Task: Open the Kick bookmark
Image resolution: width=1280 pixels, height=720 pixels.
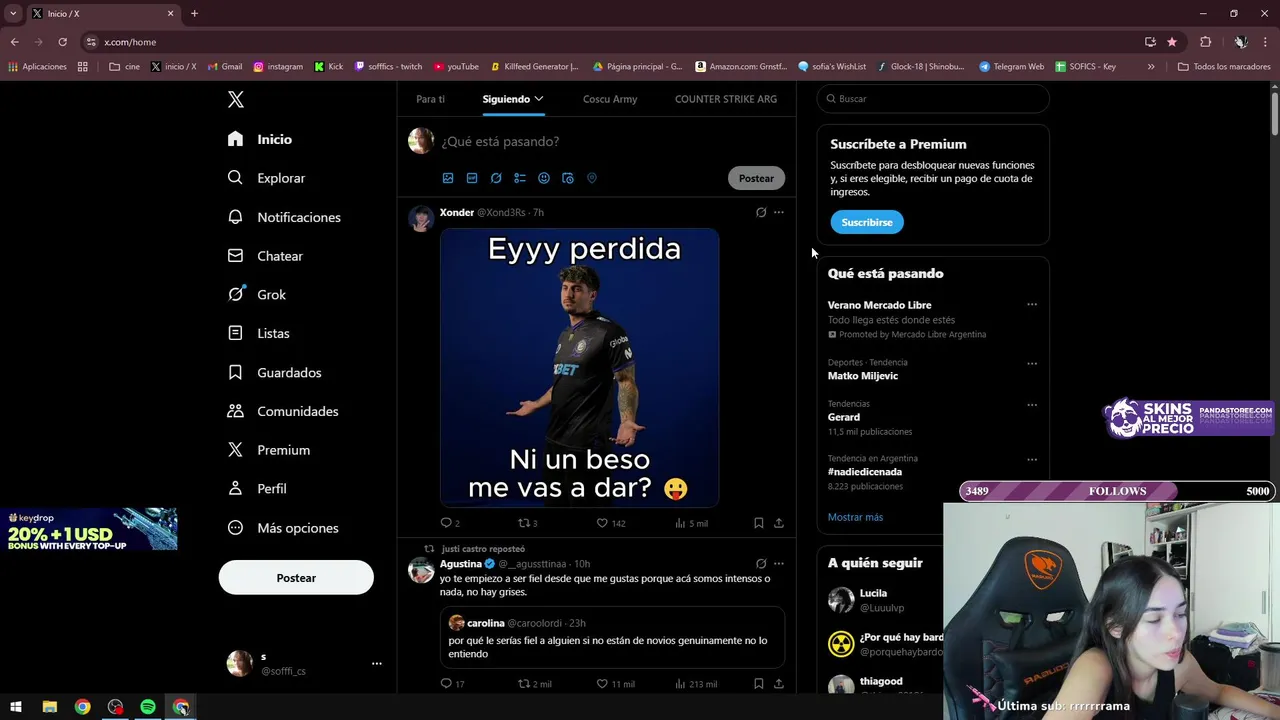Action: (x=328, y=67)
